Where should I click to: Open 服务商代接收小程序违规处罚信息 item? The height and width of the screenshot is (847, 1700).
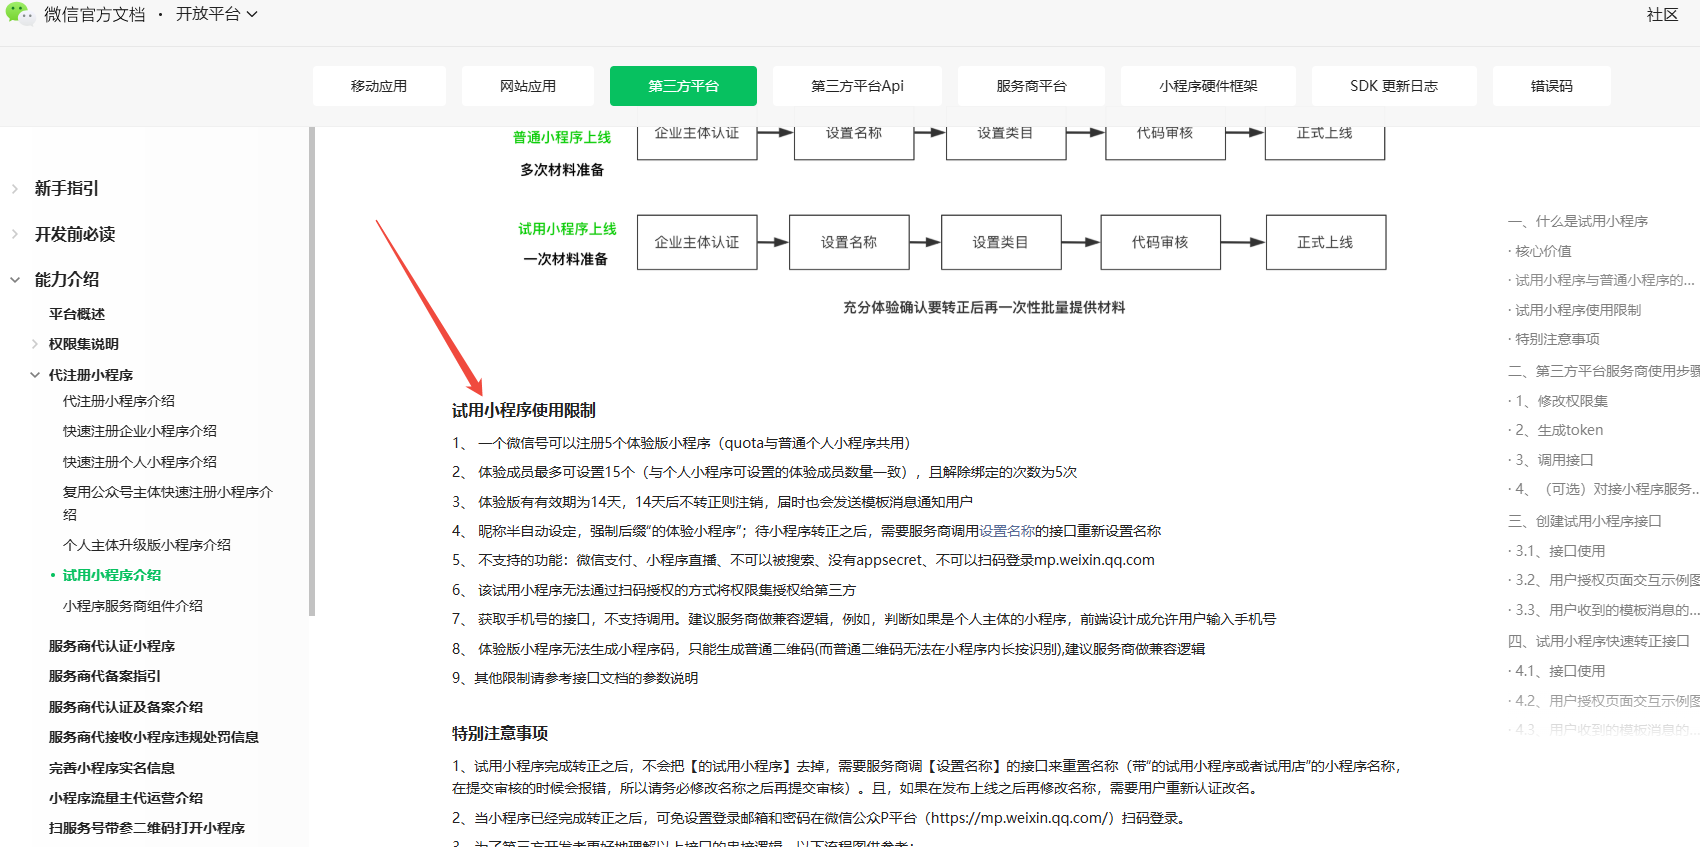(x=154, y=737)
